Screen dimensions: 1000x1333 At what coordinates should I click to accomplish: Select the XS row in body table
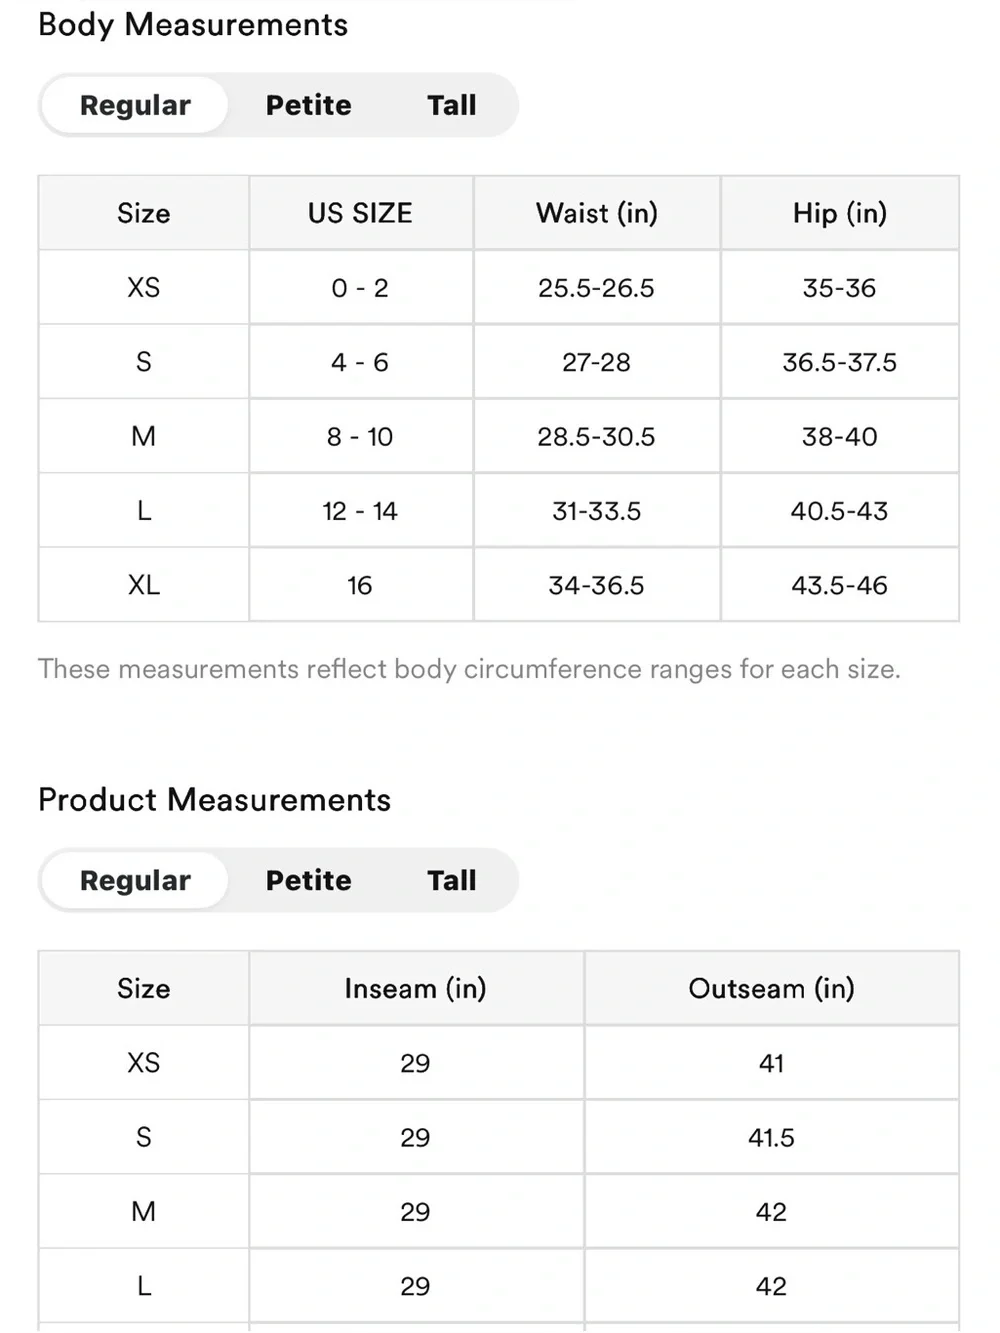[498, 287]
